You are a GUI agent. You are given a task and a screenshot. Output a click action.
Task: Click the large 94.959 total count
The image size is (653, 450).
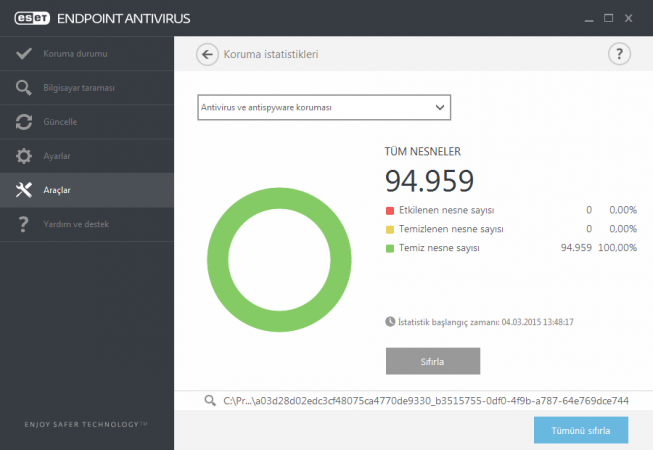point(429,181)
